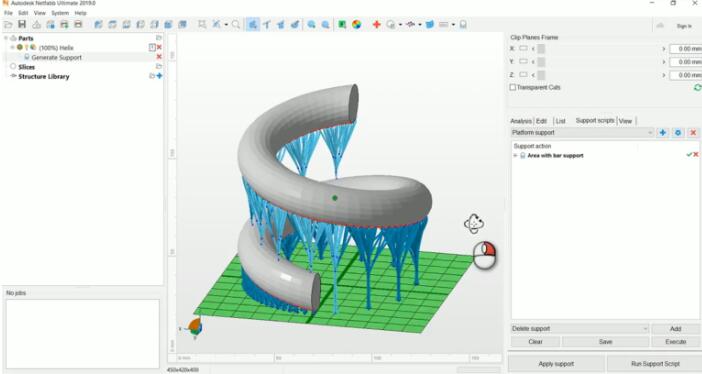The image size is (702, 374).
Task: Remove Generate Support with its red X
Action: [159, 57]
